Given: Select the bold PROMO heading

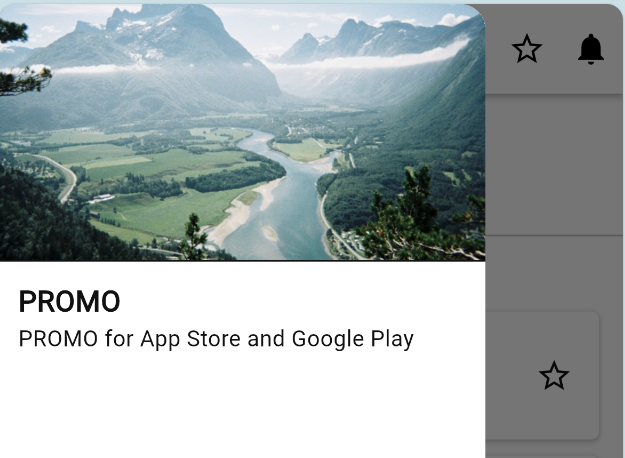Looking at the screenshot, I should coord(69,301).
